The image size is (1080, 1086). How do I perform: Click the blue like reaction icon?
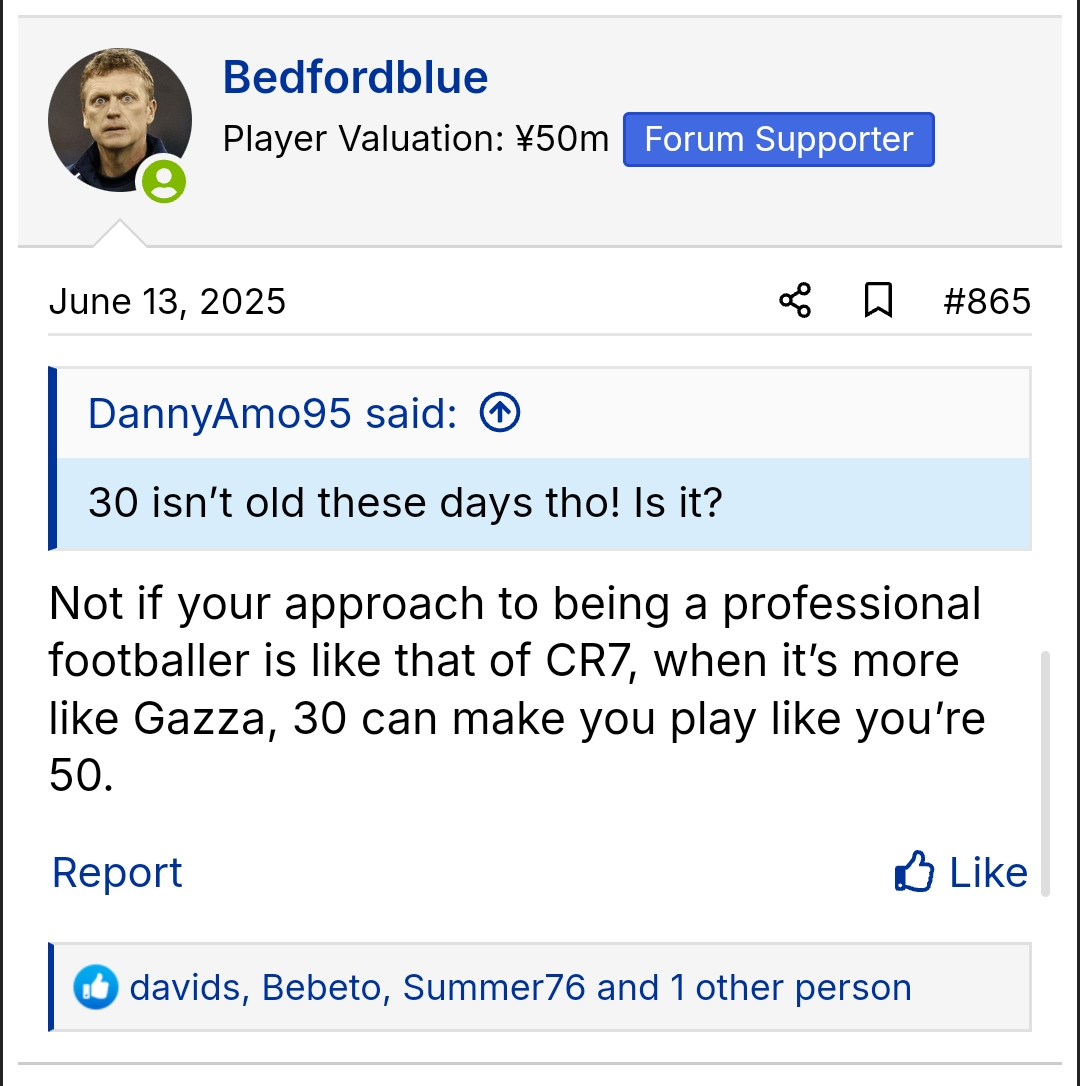click(96, 988)
